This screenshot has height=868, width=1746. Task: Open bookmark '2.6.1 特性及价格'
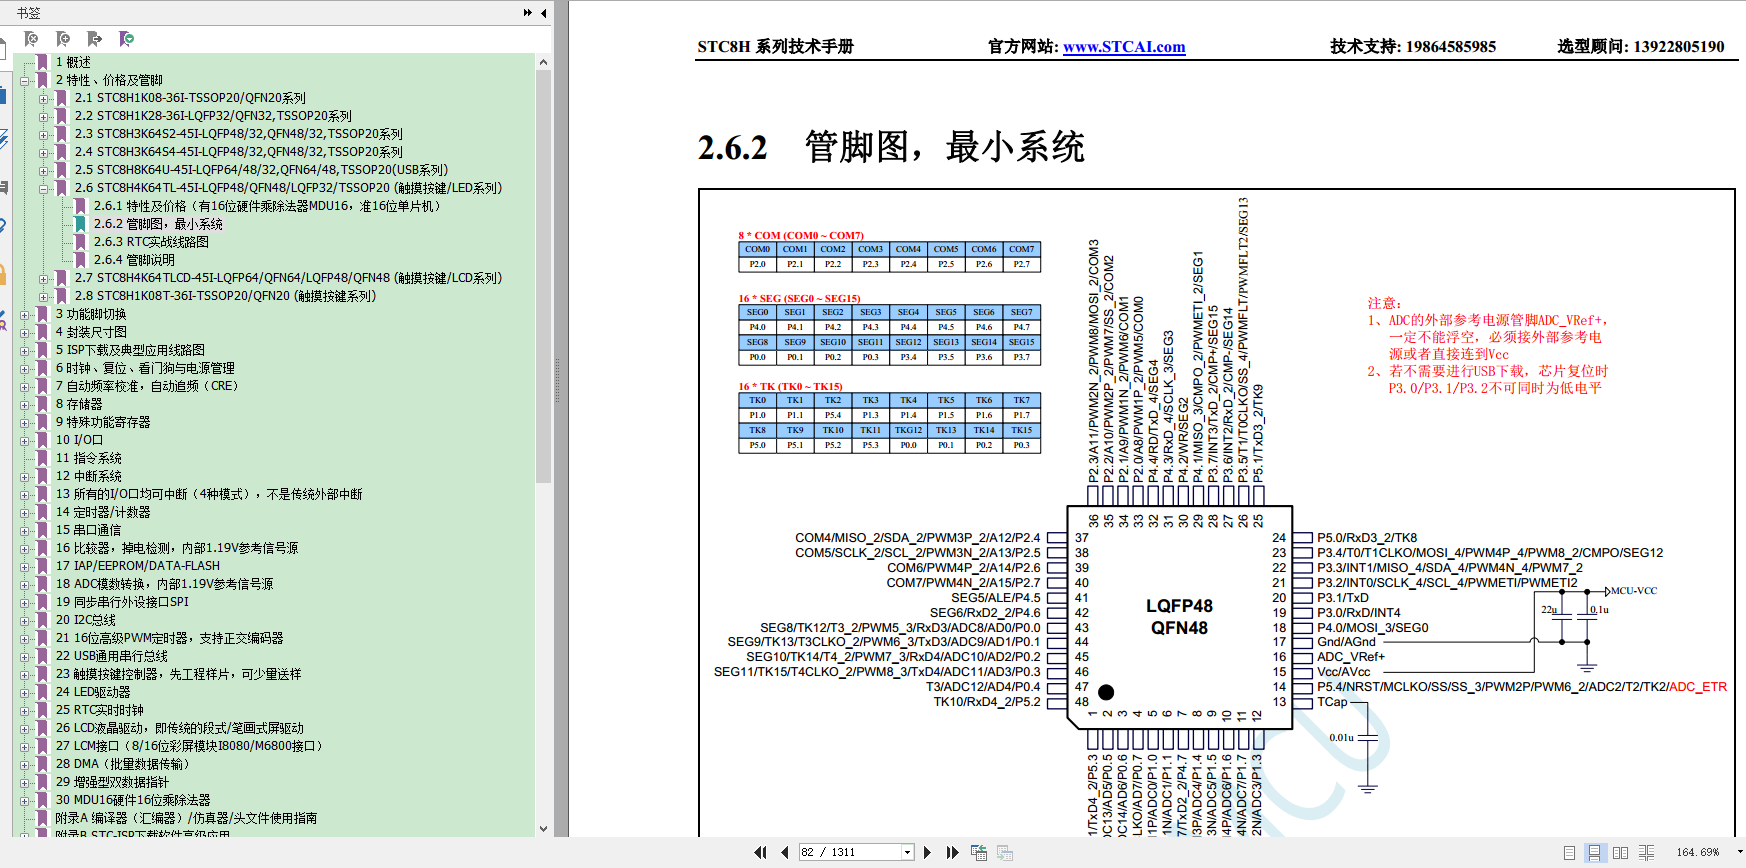pos(267,206)
